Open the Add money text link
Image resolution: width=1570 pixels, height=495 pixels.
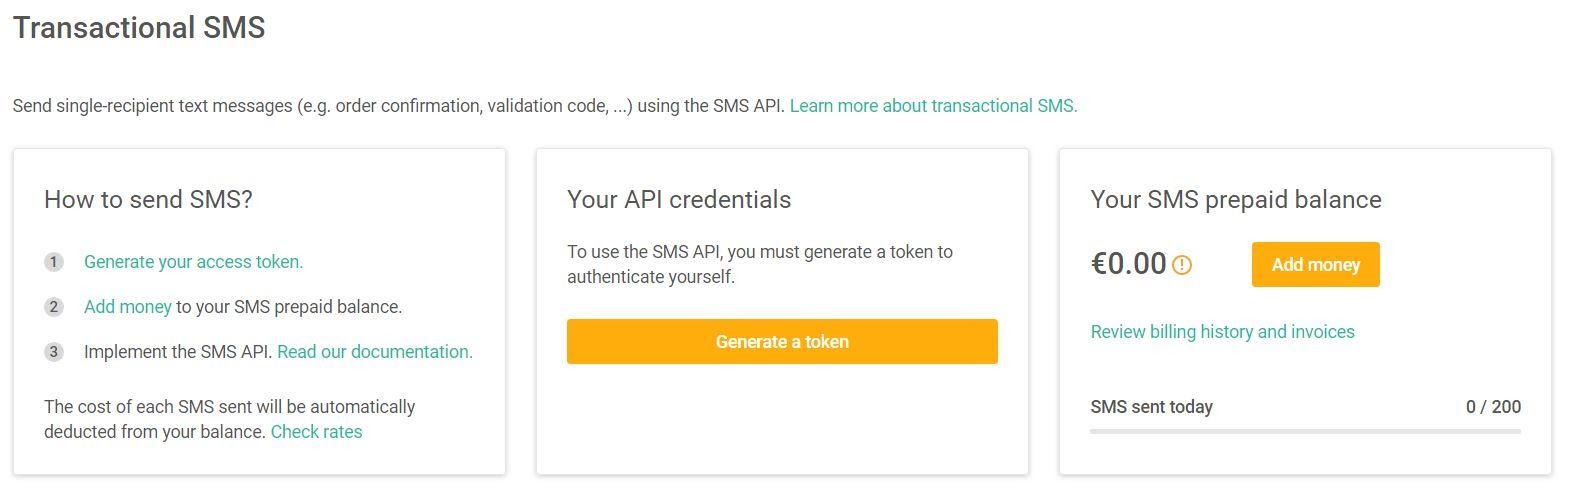(128, 307)
